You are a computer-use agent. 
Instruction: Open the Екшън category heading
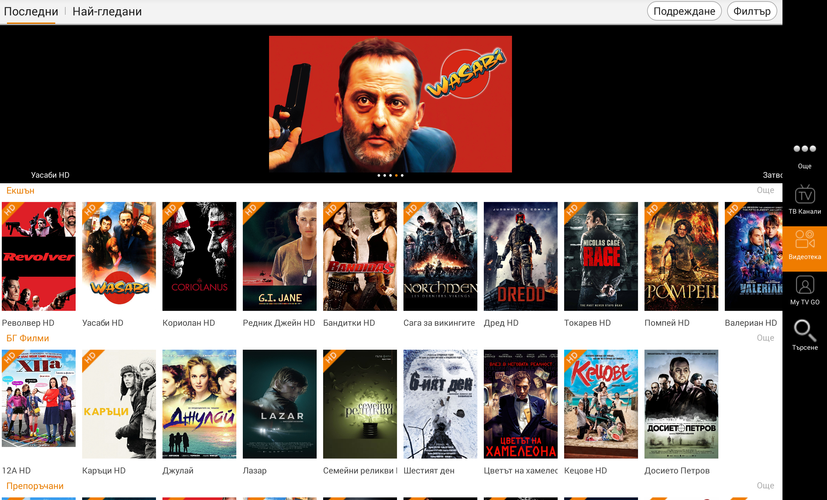20,190
